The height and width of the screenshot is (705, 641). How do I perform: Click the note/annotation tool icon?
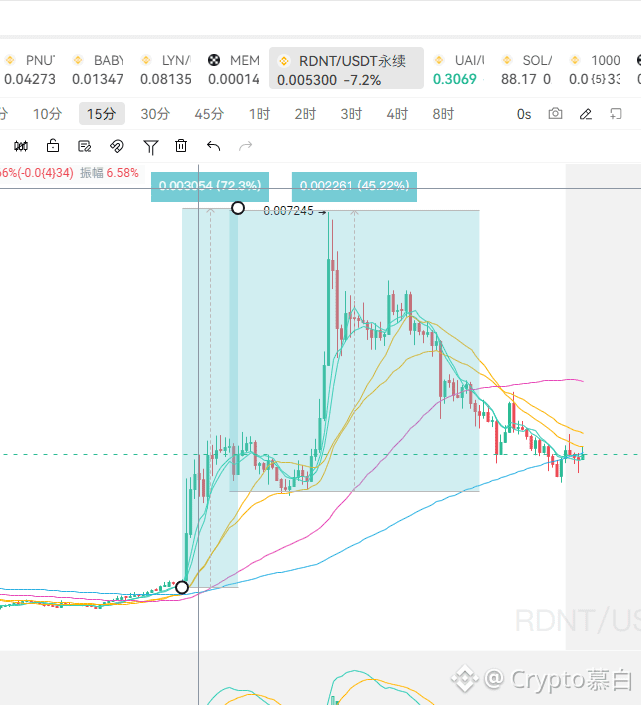click(85, 146)
